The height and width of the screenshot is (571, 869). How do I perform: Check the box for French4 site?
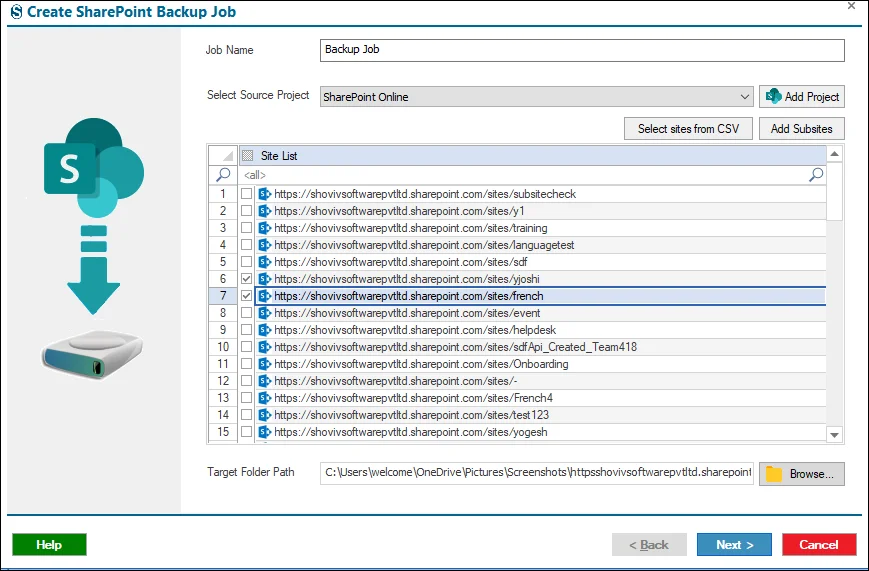tap(247, 398)
